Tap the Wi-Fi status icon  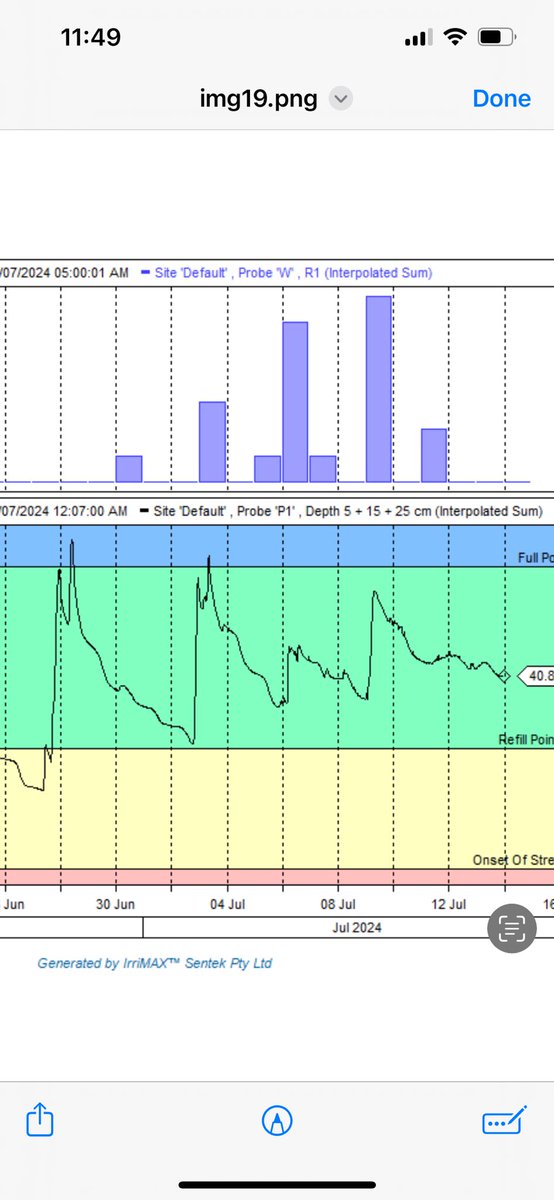pyautogui.click(x=455, y=37)
